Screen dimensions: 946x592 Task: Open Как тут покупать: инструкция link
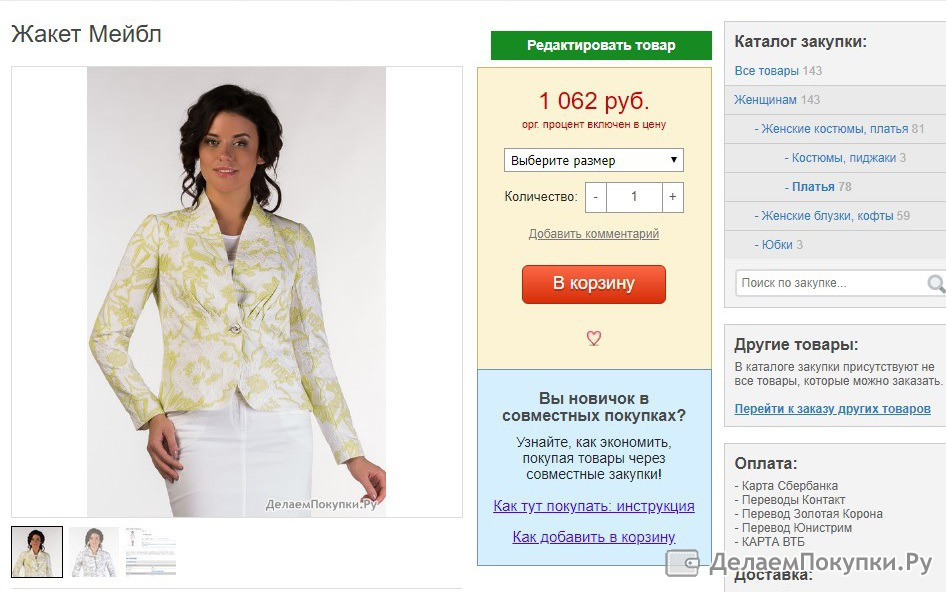(594, 506)
